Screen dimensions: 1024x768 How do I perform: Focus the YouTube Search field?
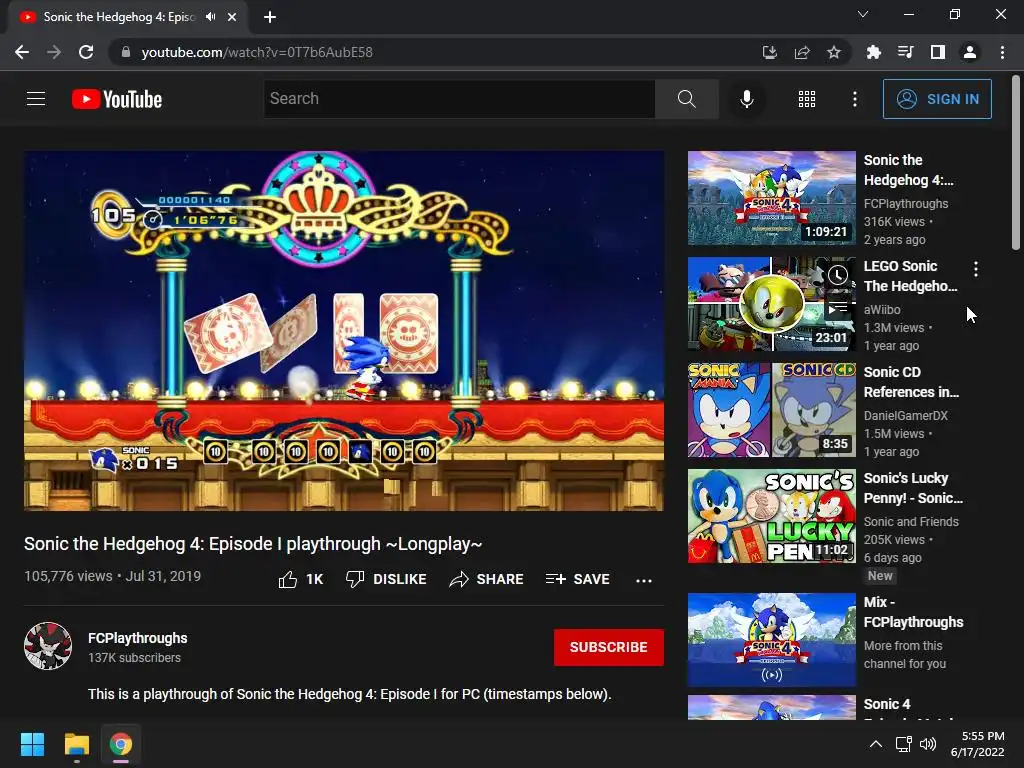(x=459, y=99)
